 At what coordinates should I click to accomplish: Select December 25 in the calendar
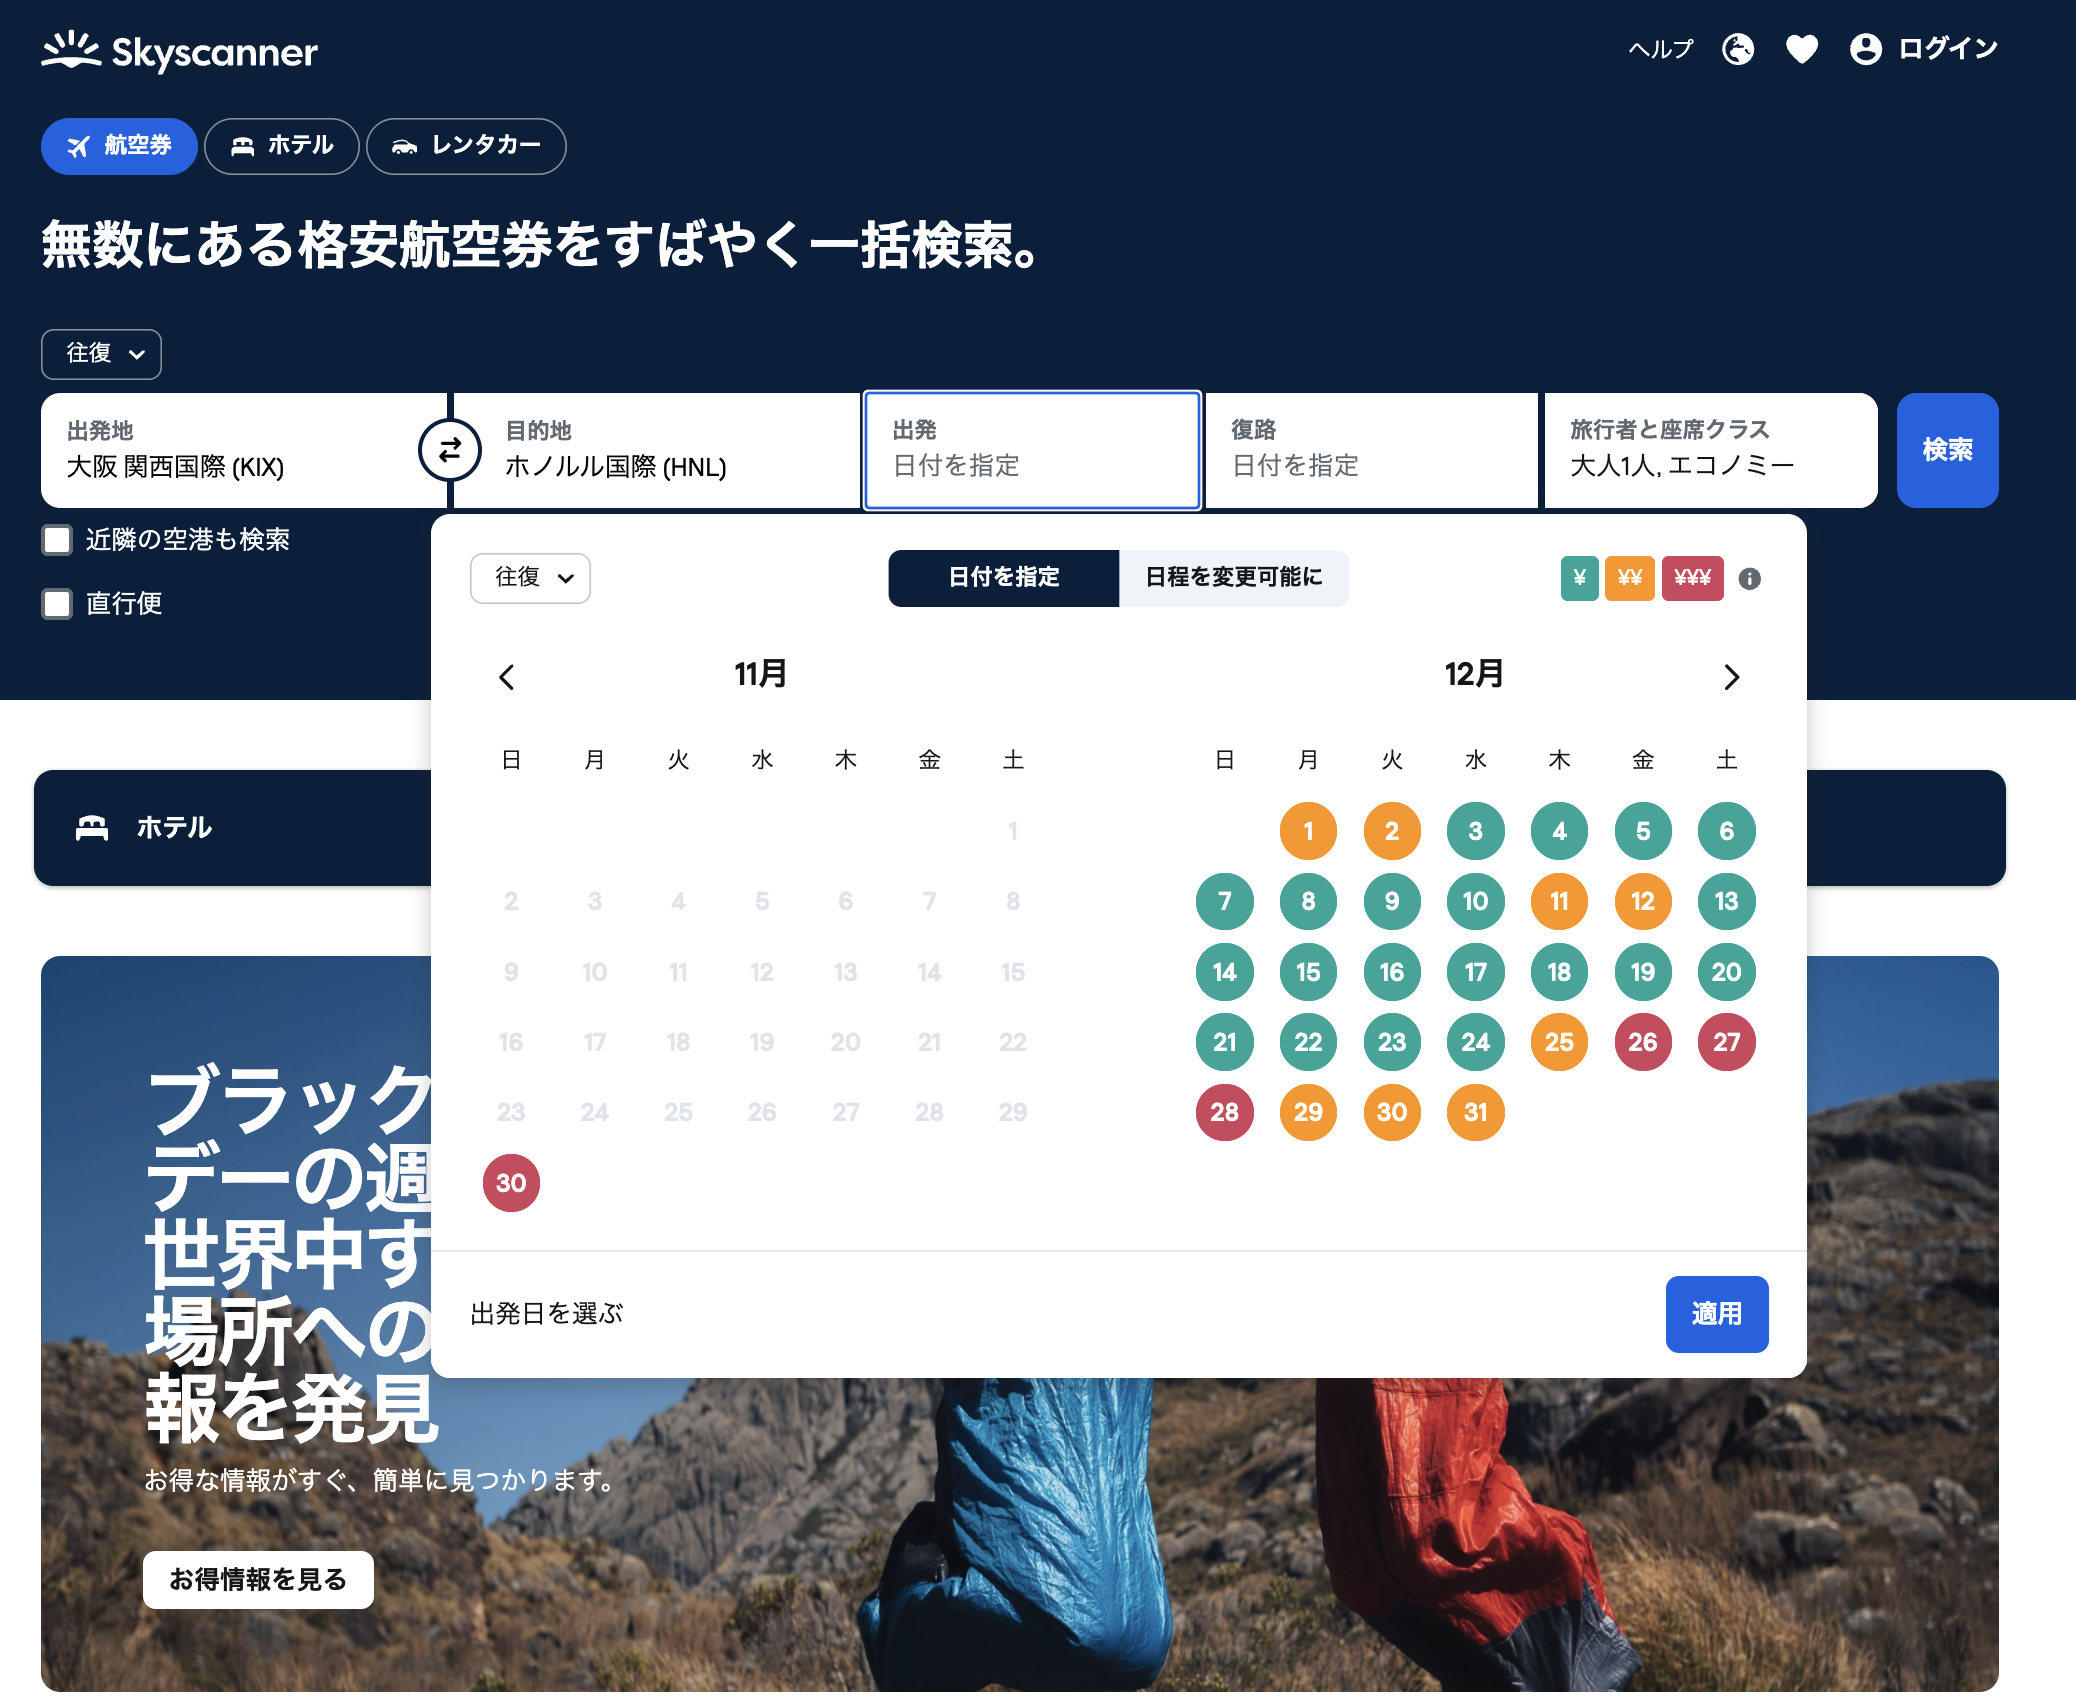(x=1558, y=1042)
